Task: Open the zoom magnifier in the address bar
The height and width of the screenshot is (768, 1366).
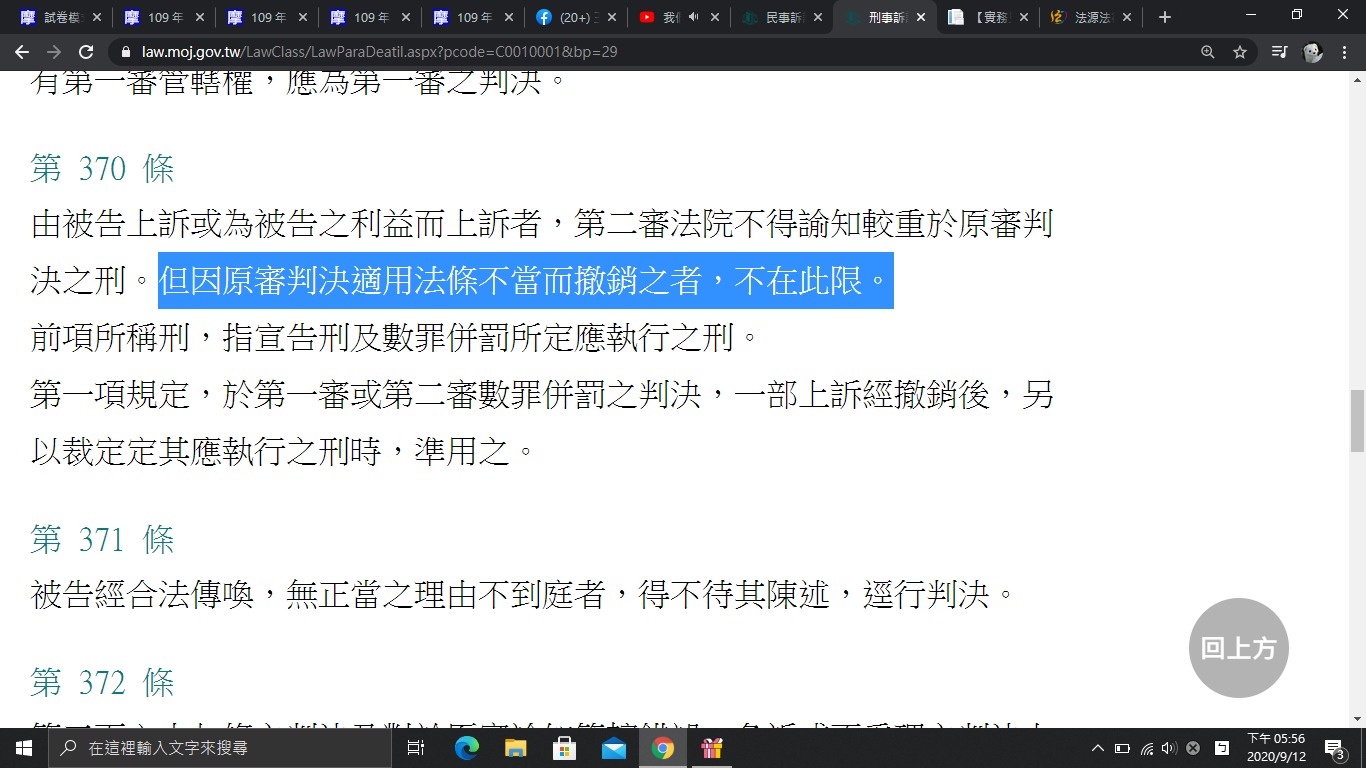Action: tap(1208, 52)
